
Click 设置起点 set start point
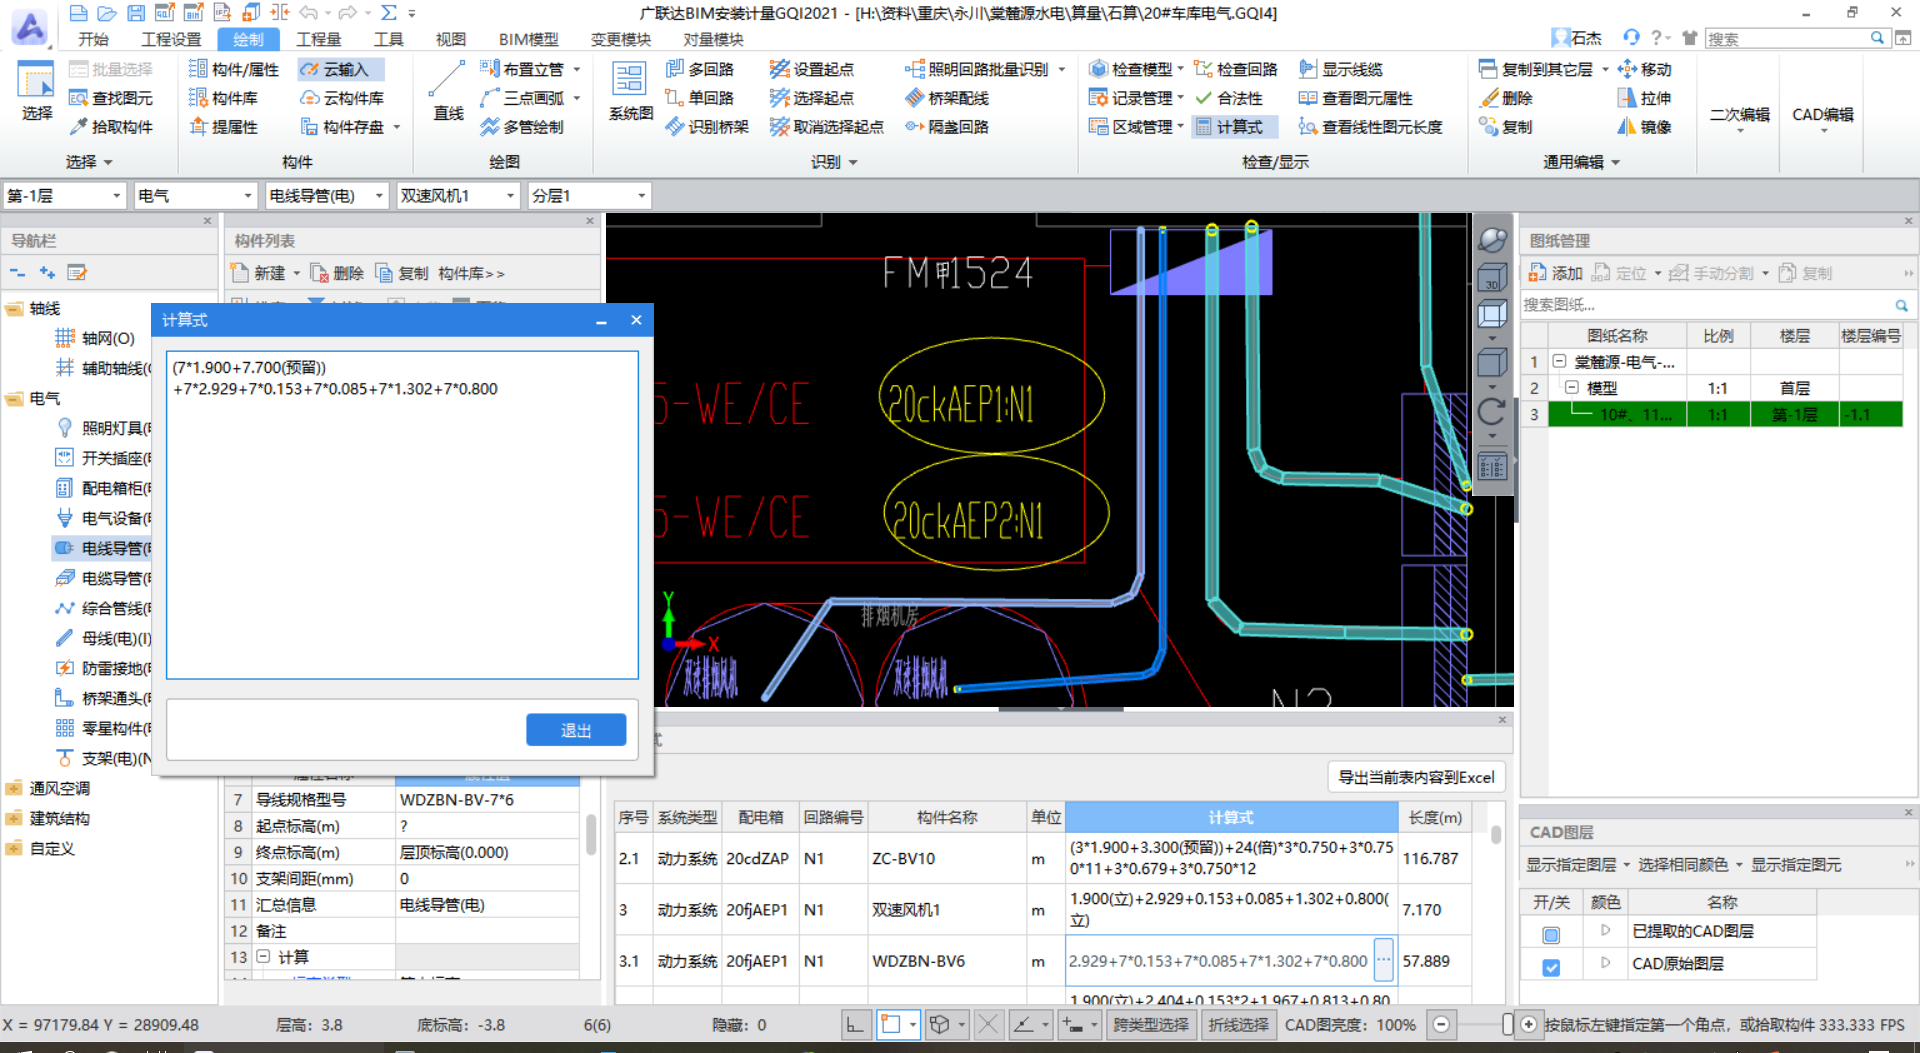point(812,69)
